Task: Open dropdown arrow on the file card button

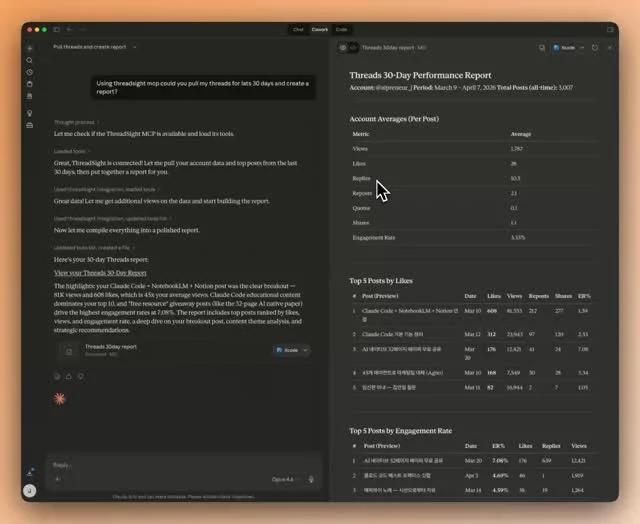Action: pyautogui.click(x=306, y=350)
